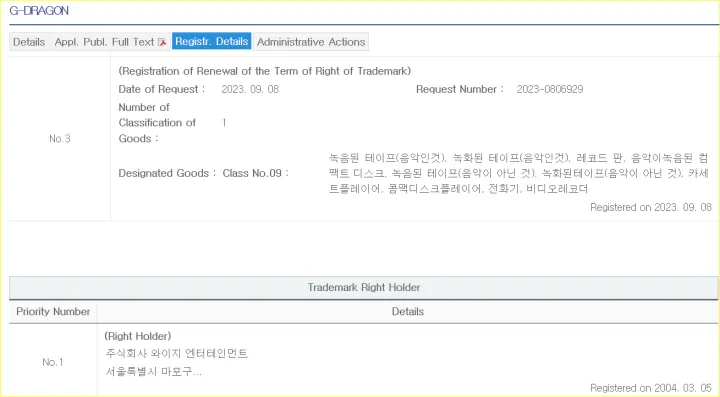The image size is (720, 397).
Task: Click the No.1 priority number cell
Action: coord(53,362)
